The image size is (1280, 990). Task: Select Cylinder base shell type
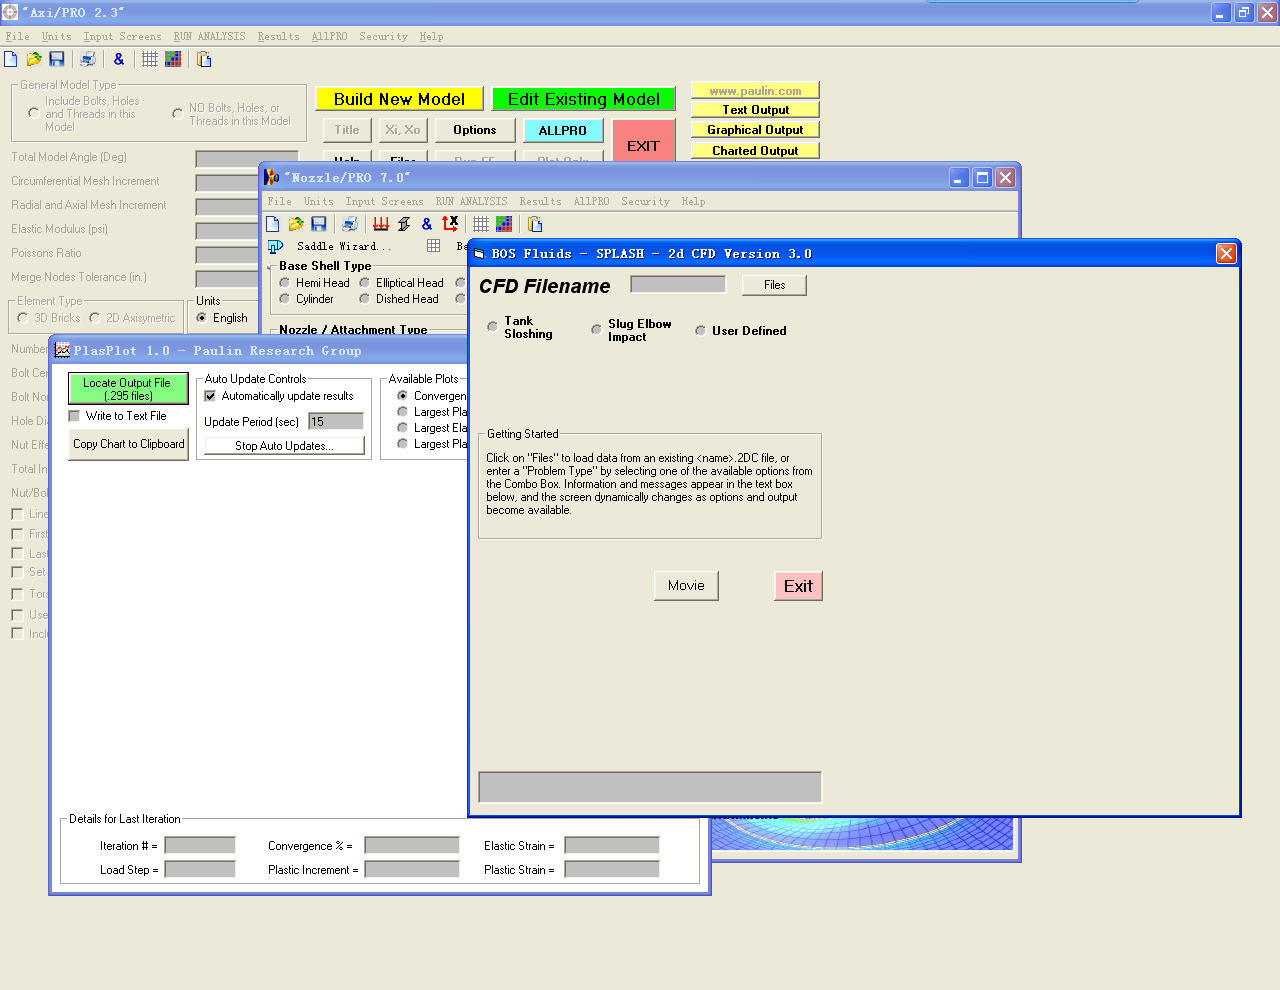[285, 299]
